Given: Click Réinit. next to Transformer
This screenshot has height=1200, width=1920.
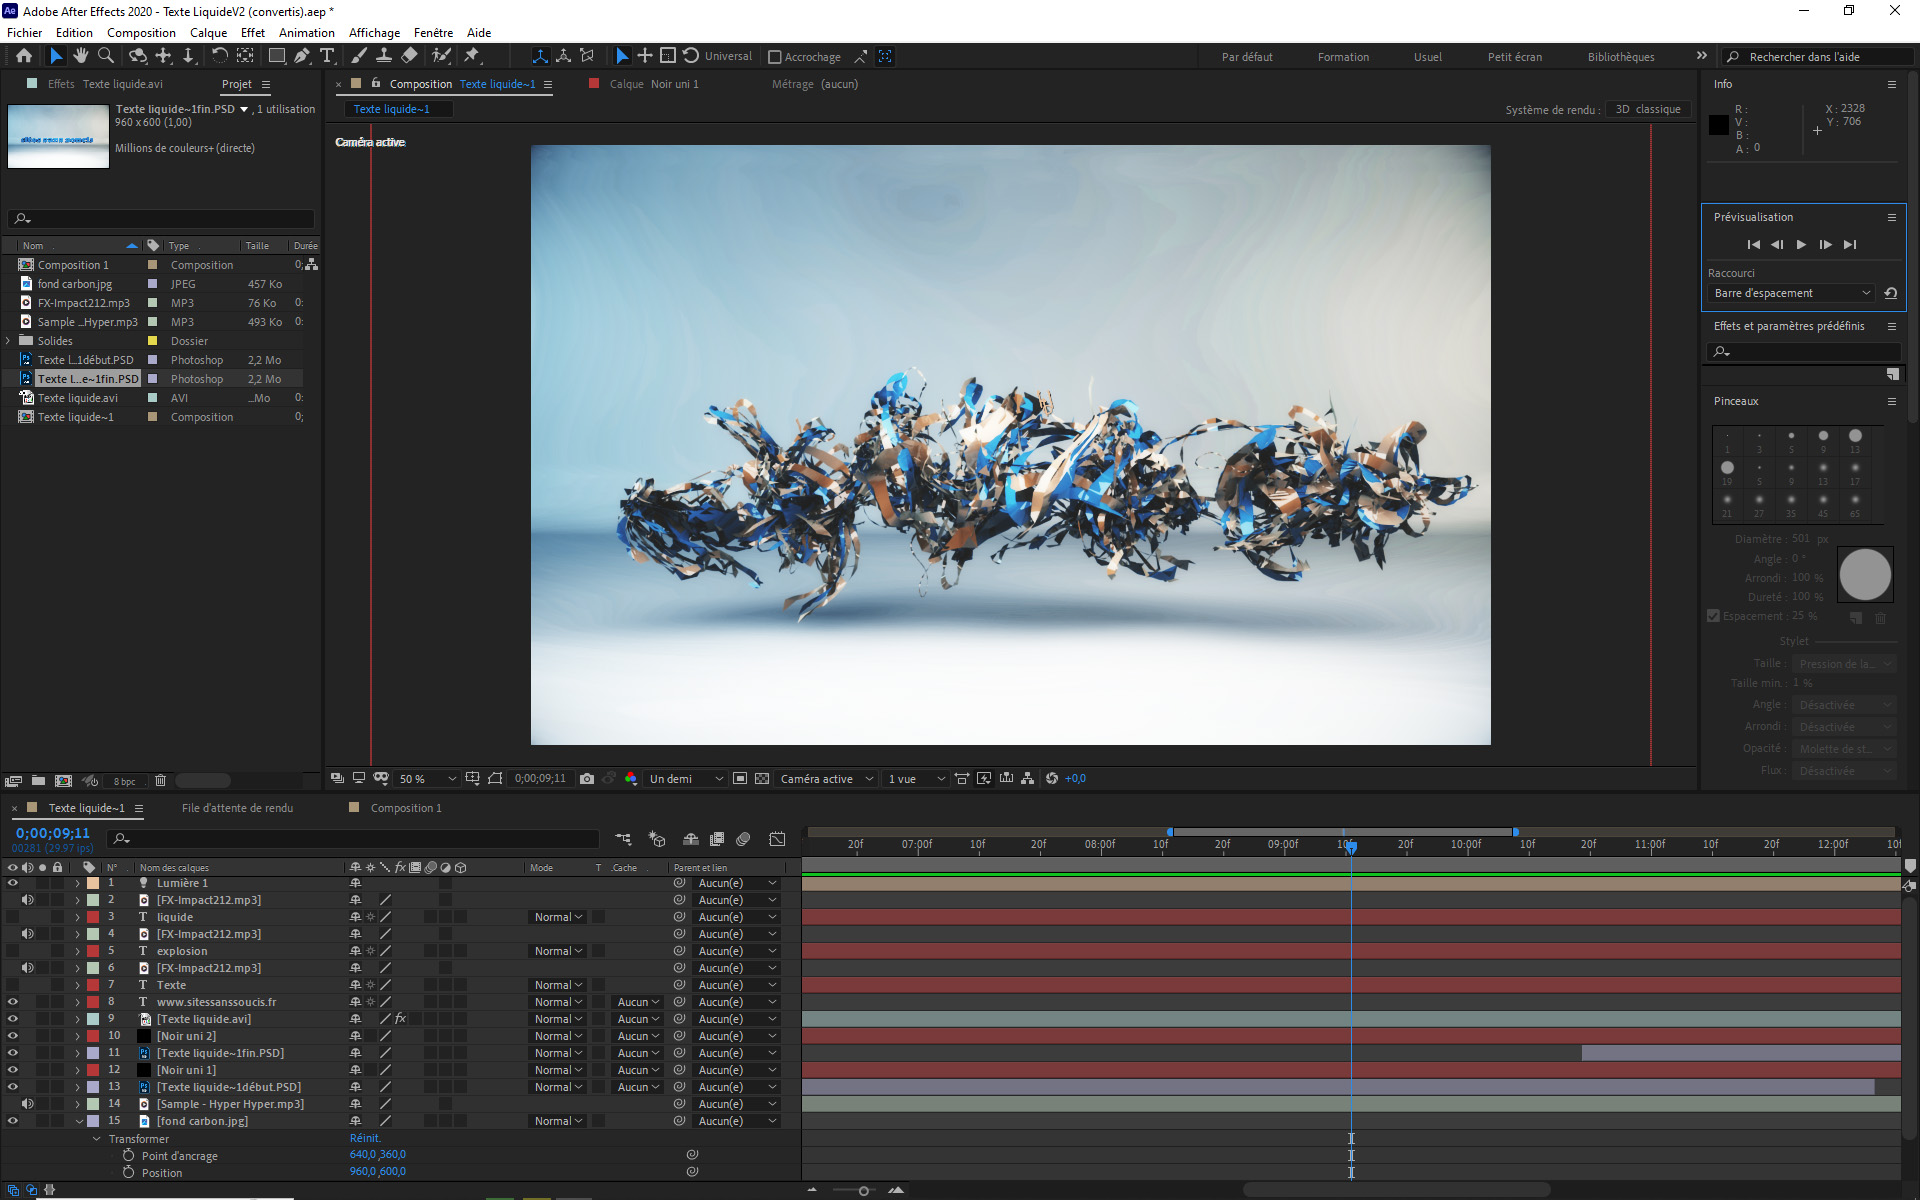Looking at the screenshot, I should [365, 1138].
